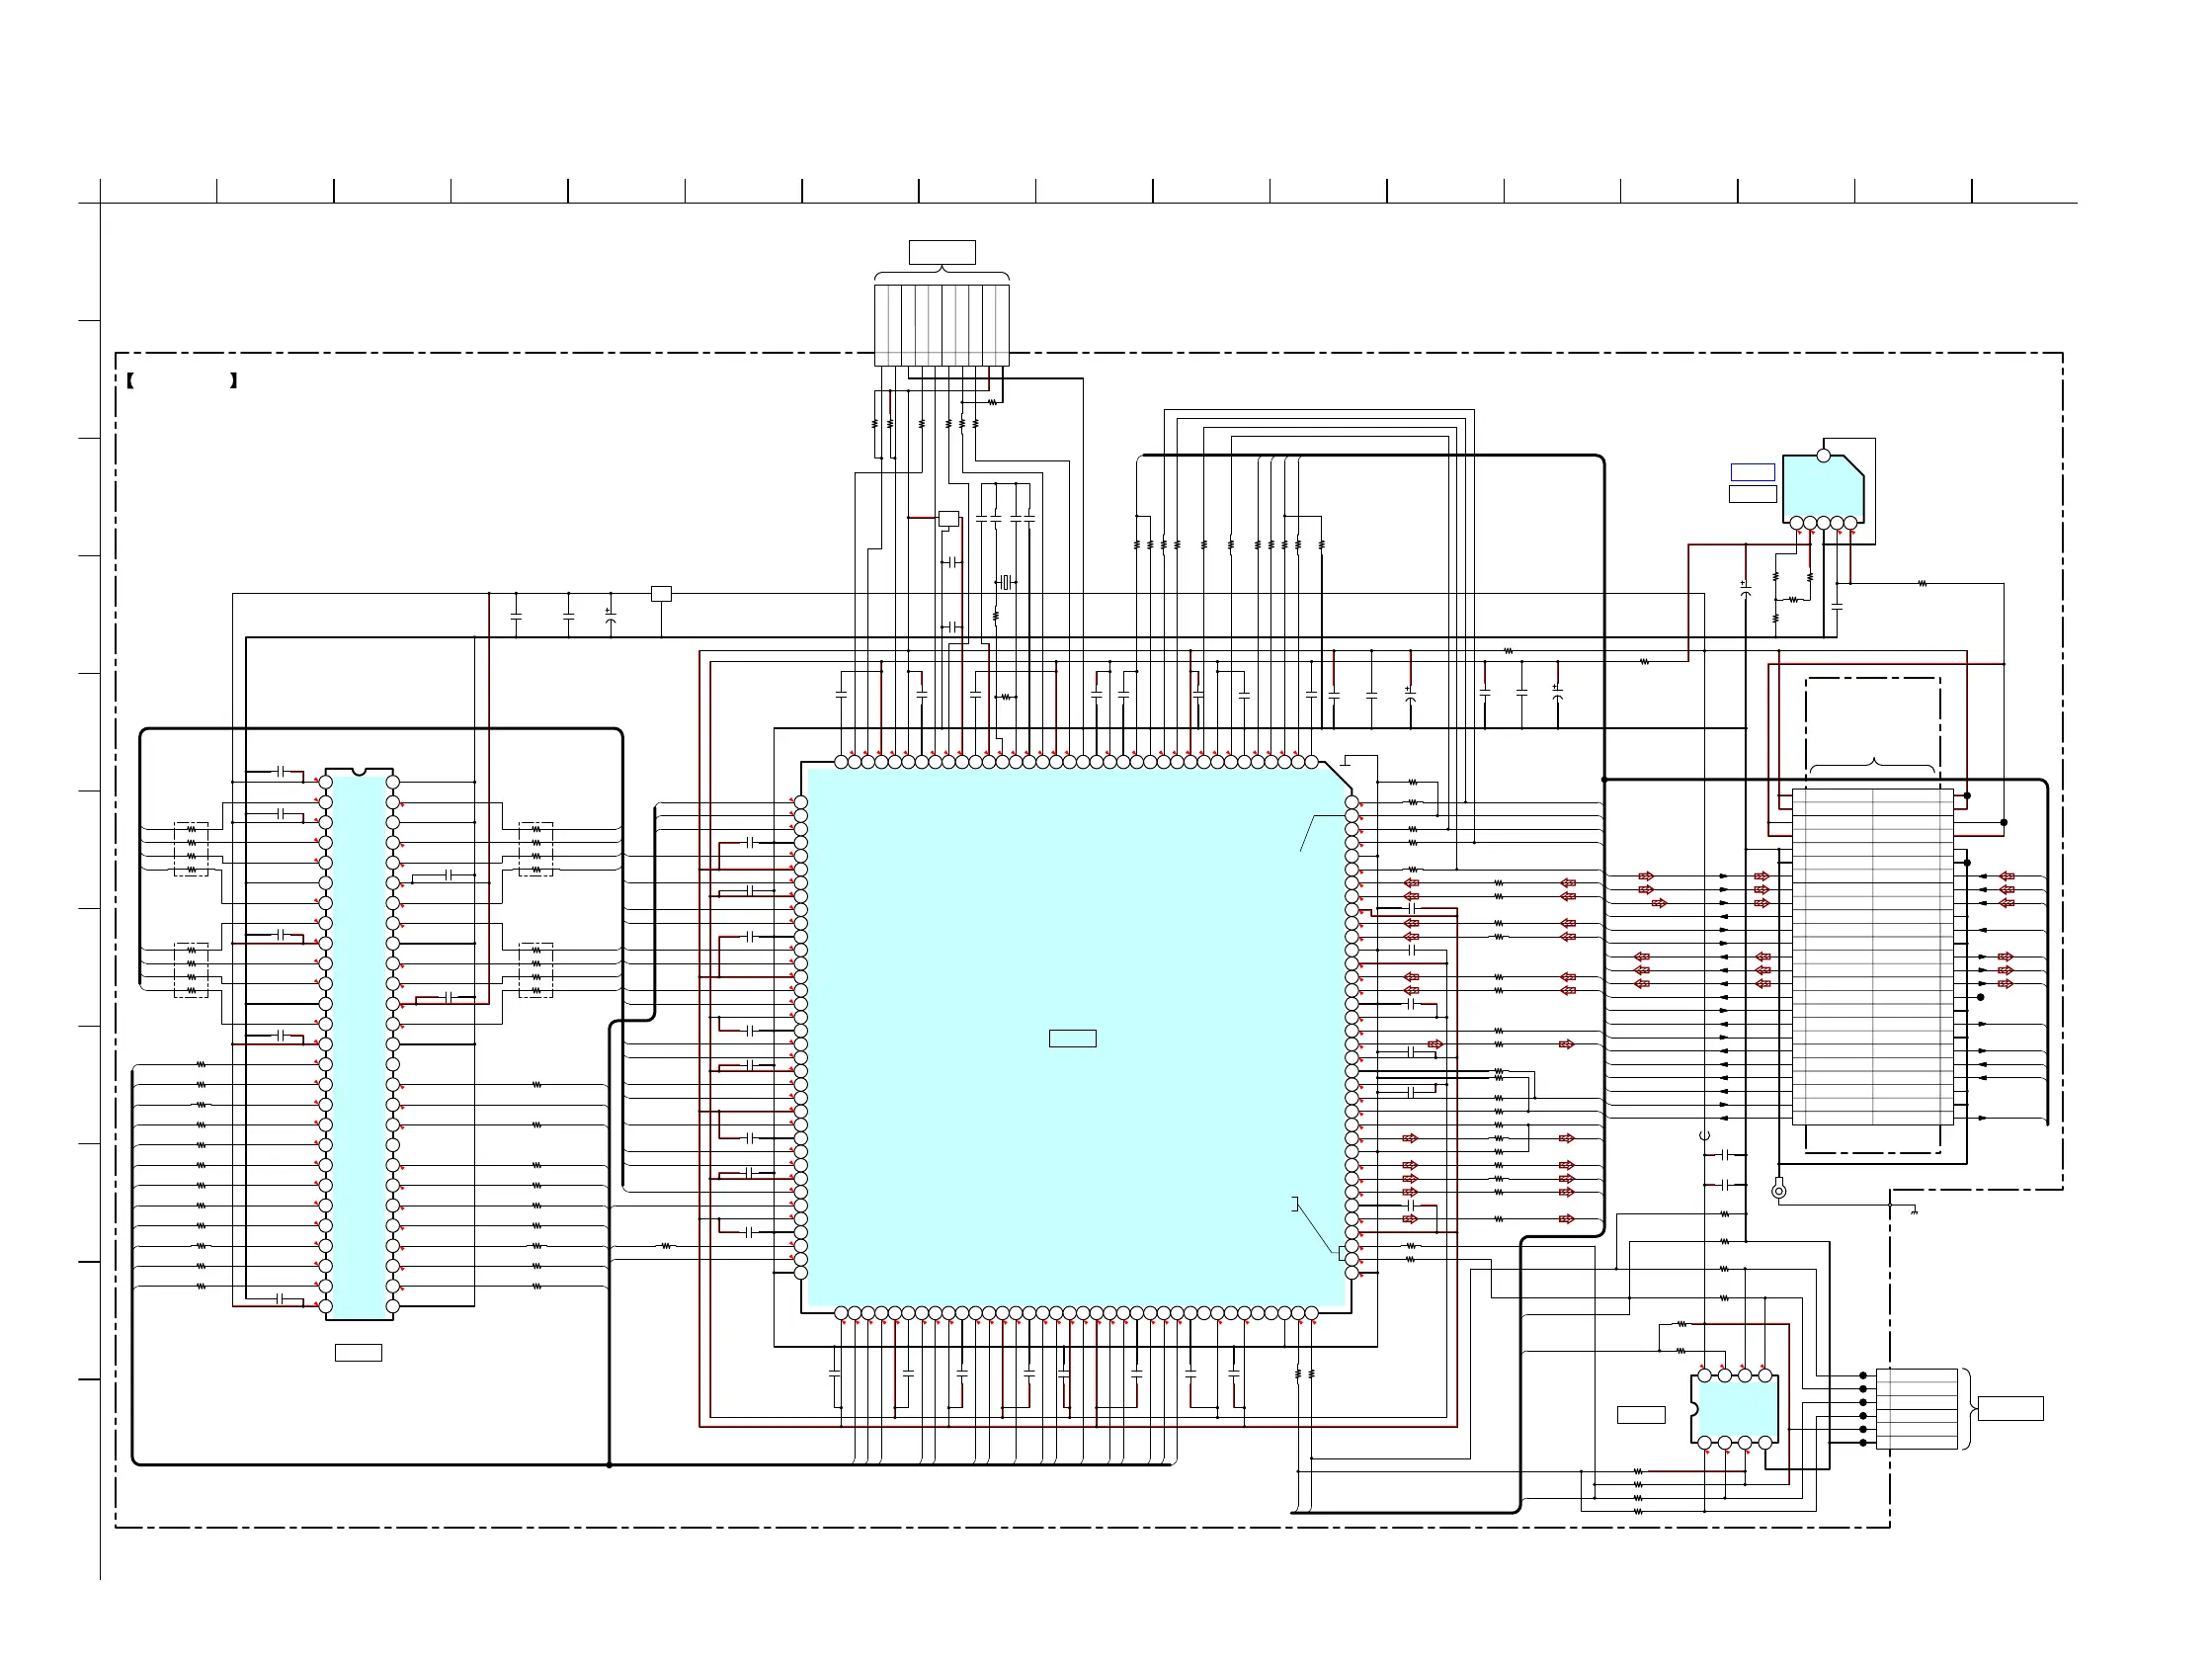This screenshot has height=1664, width=2212.
Task: Click the five-pin cyan IC at top right
Action: coord(1823,489)
